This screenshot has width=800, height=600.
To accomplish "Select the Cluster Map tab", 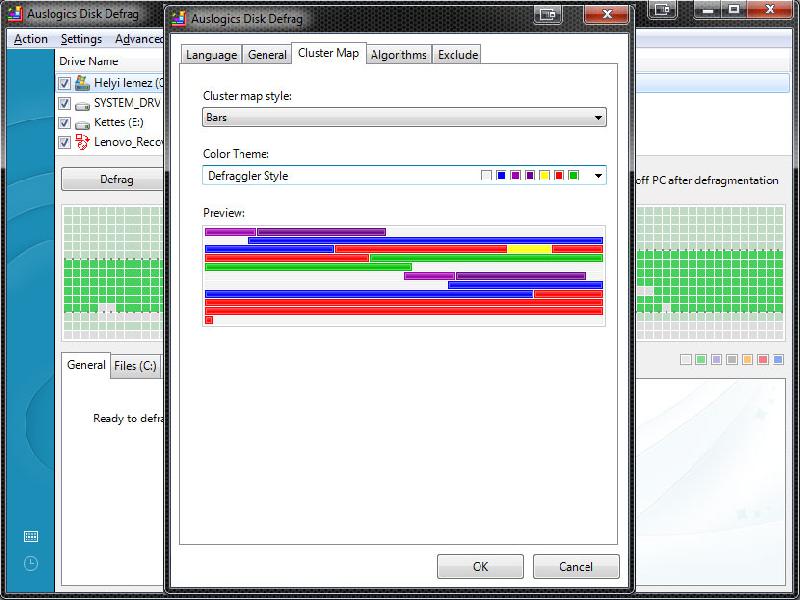I will [x=329, y=53].
